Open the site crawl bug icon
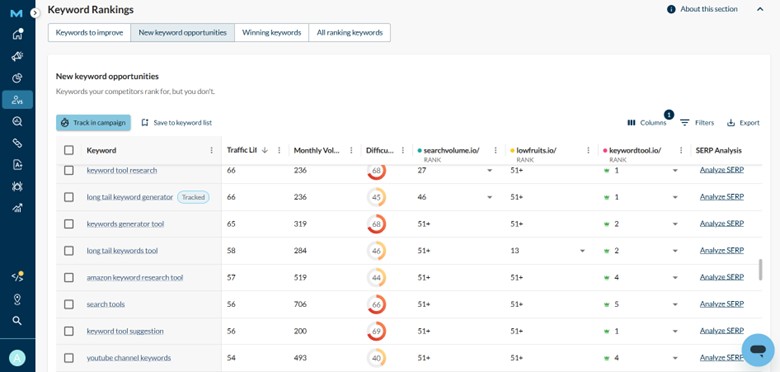The image size is (780, 372). pos(17,186)
